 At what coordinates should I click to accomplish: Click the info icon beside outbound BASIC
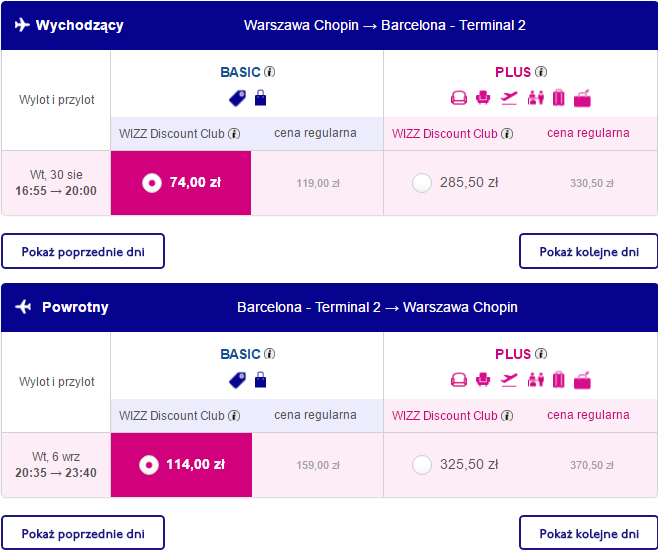point(269,72)
